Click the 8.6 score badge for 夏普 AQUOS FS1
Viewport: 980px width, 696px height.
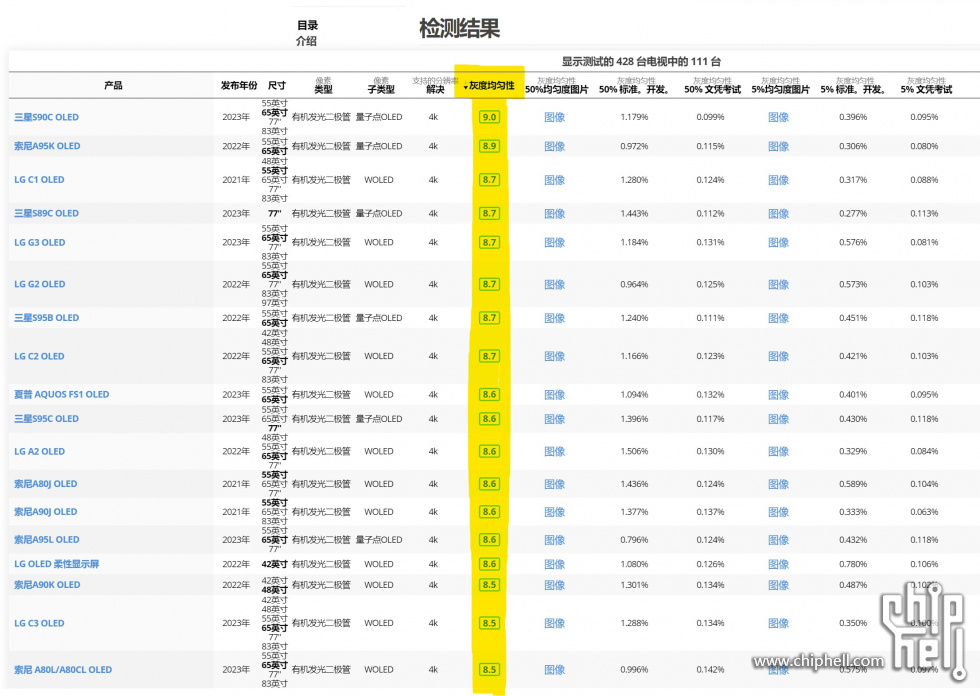click(489, 395)
